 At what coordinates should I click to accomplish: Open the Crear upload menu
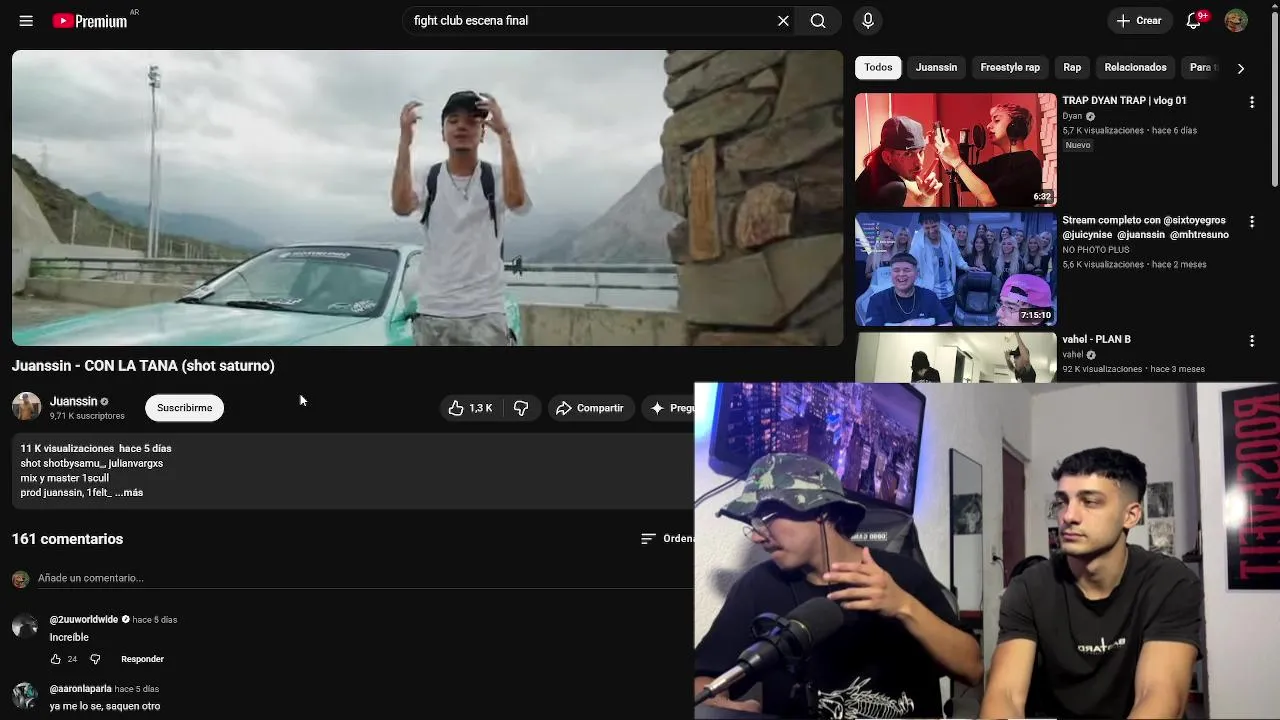click(1139, 21)
